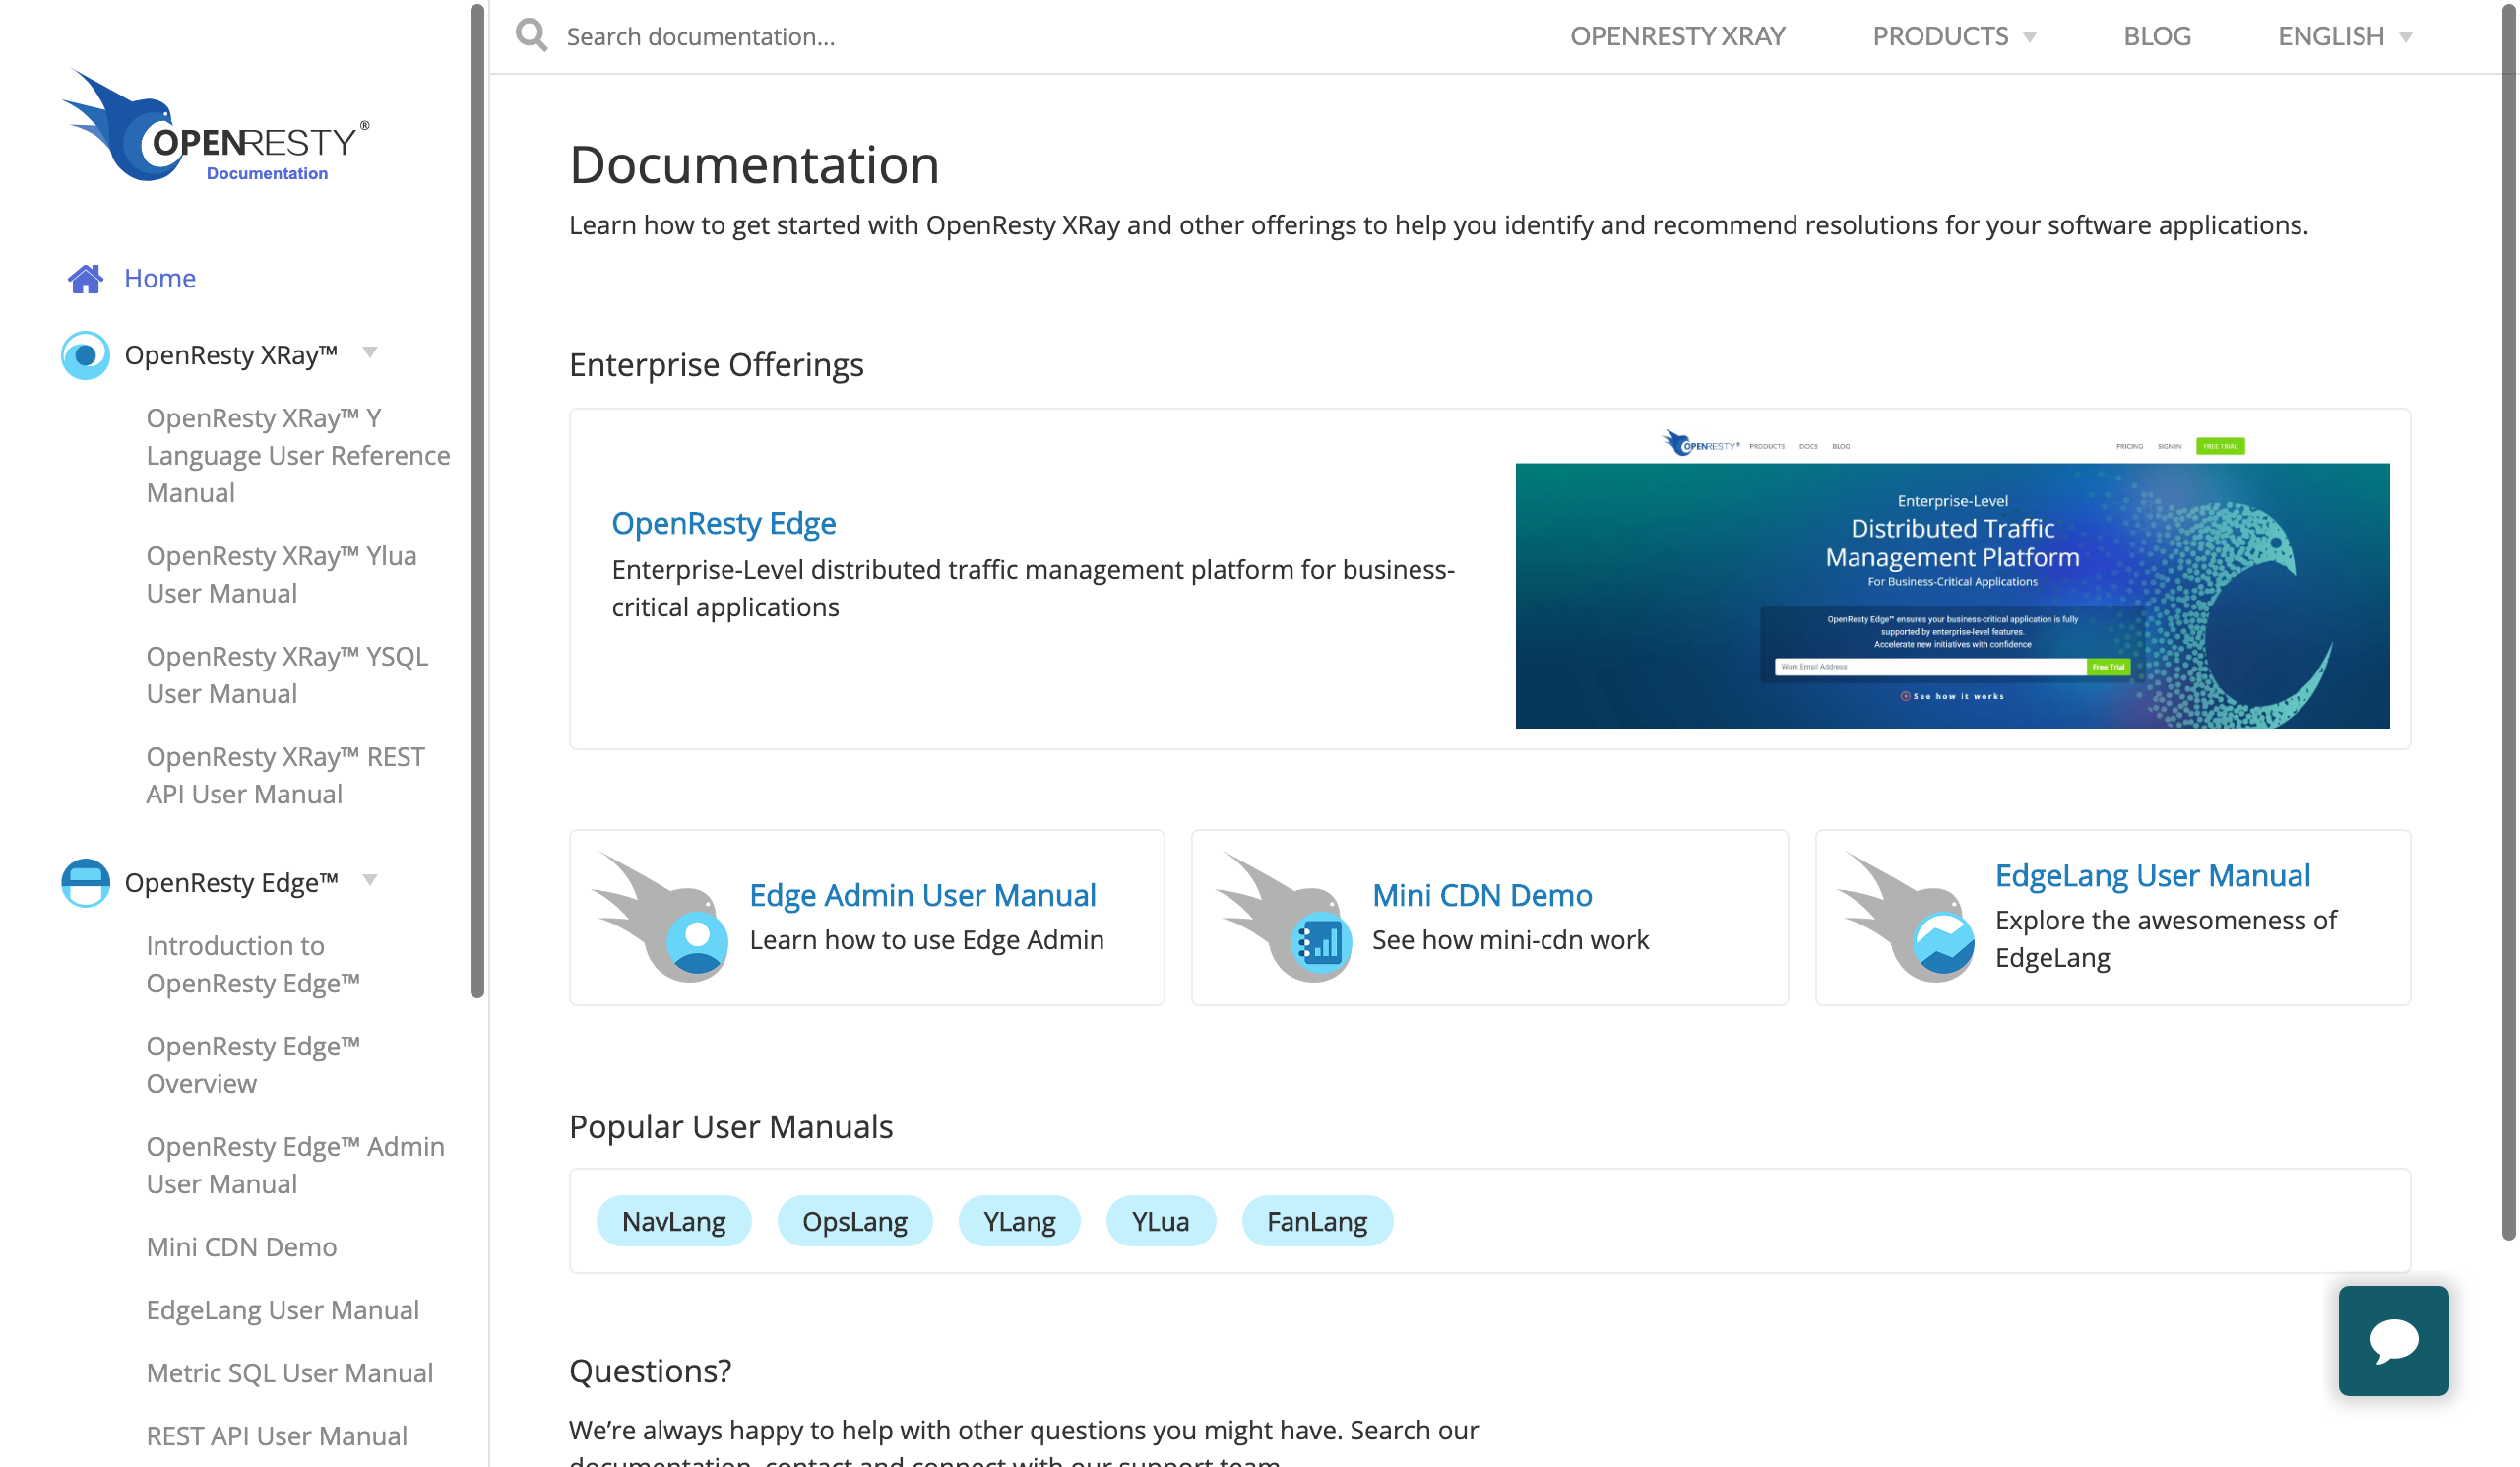2520x1467 pixels.
Task: Open the Blog menu item
Action: tap(2157, 36)
